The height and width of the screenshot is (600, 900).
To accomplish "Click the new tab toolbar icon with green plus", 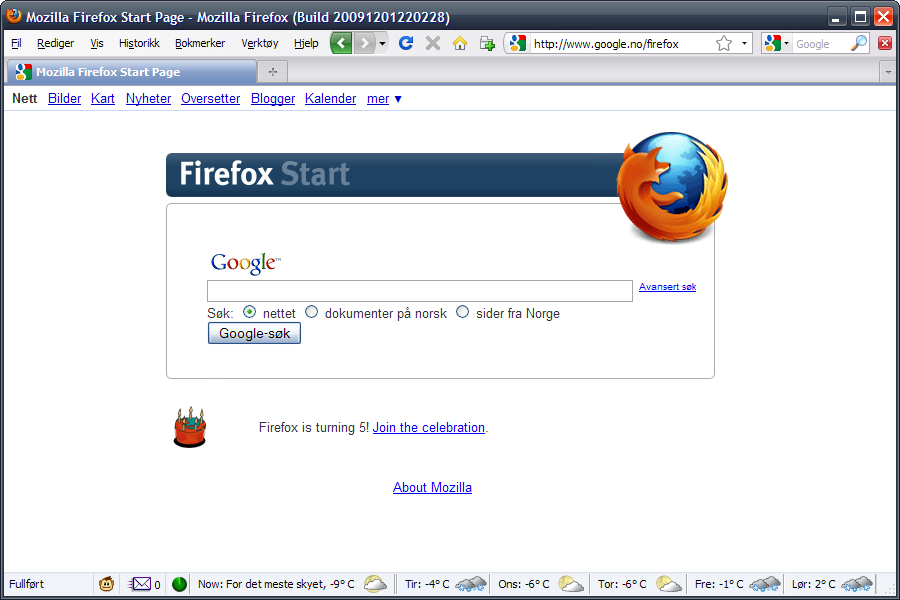I will [487, 43].
